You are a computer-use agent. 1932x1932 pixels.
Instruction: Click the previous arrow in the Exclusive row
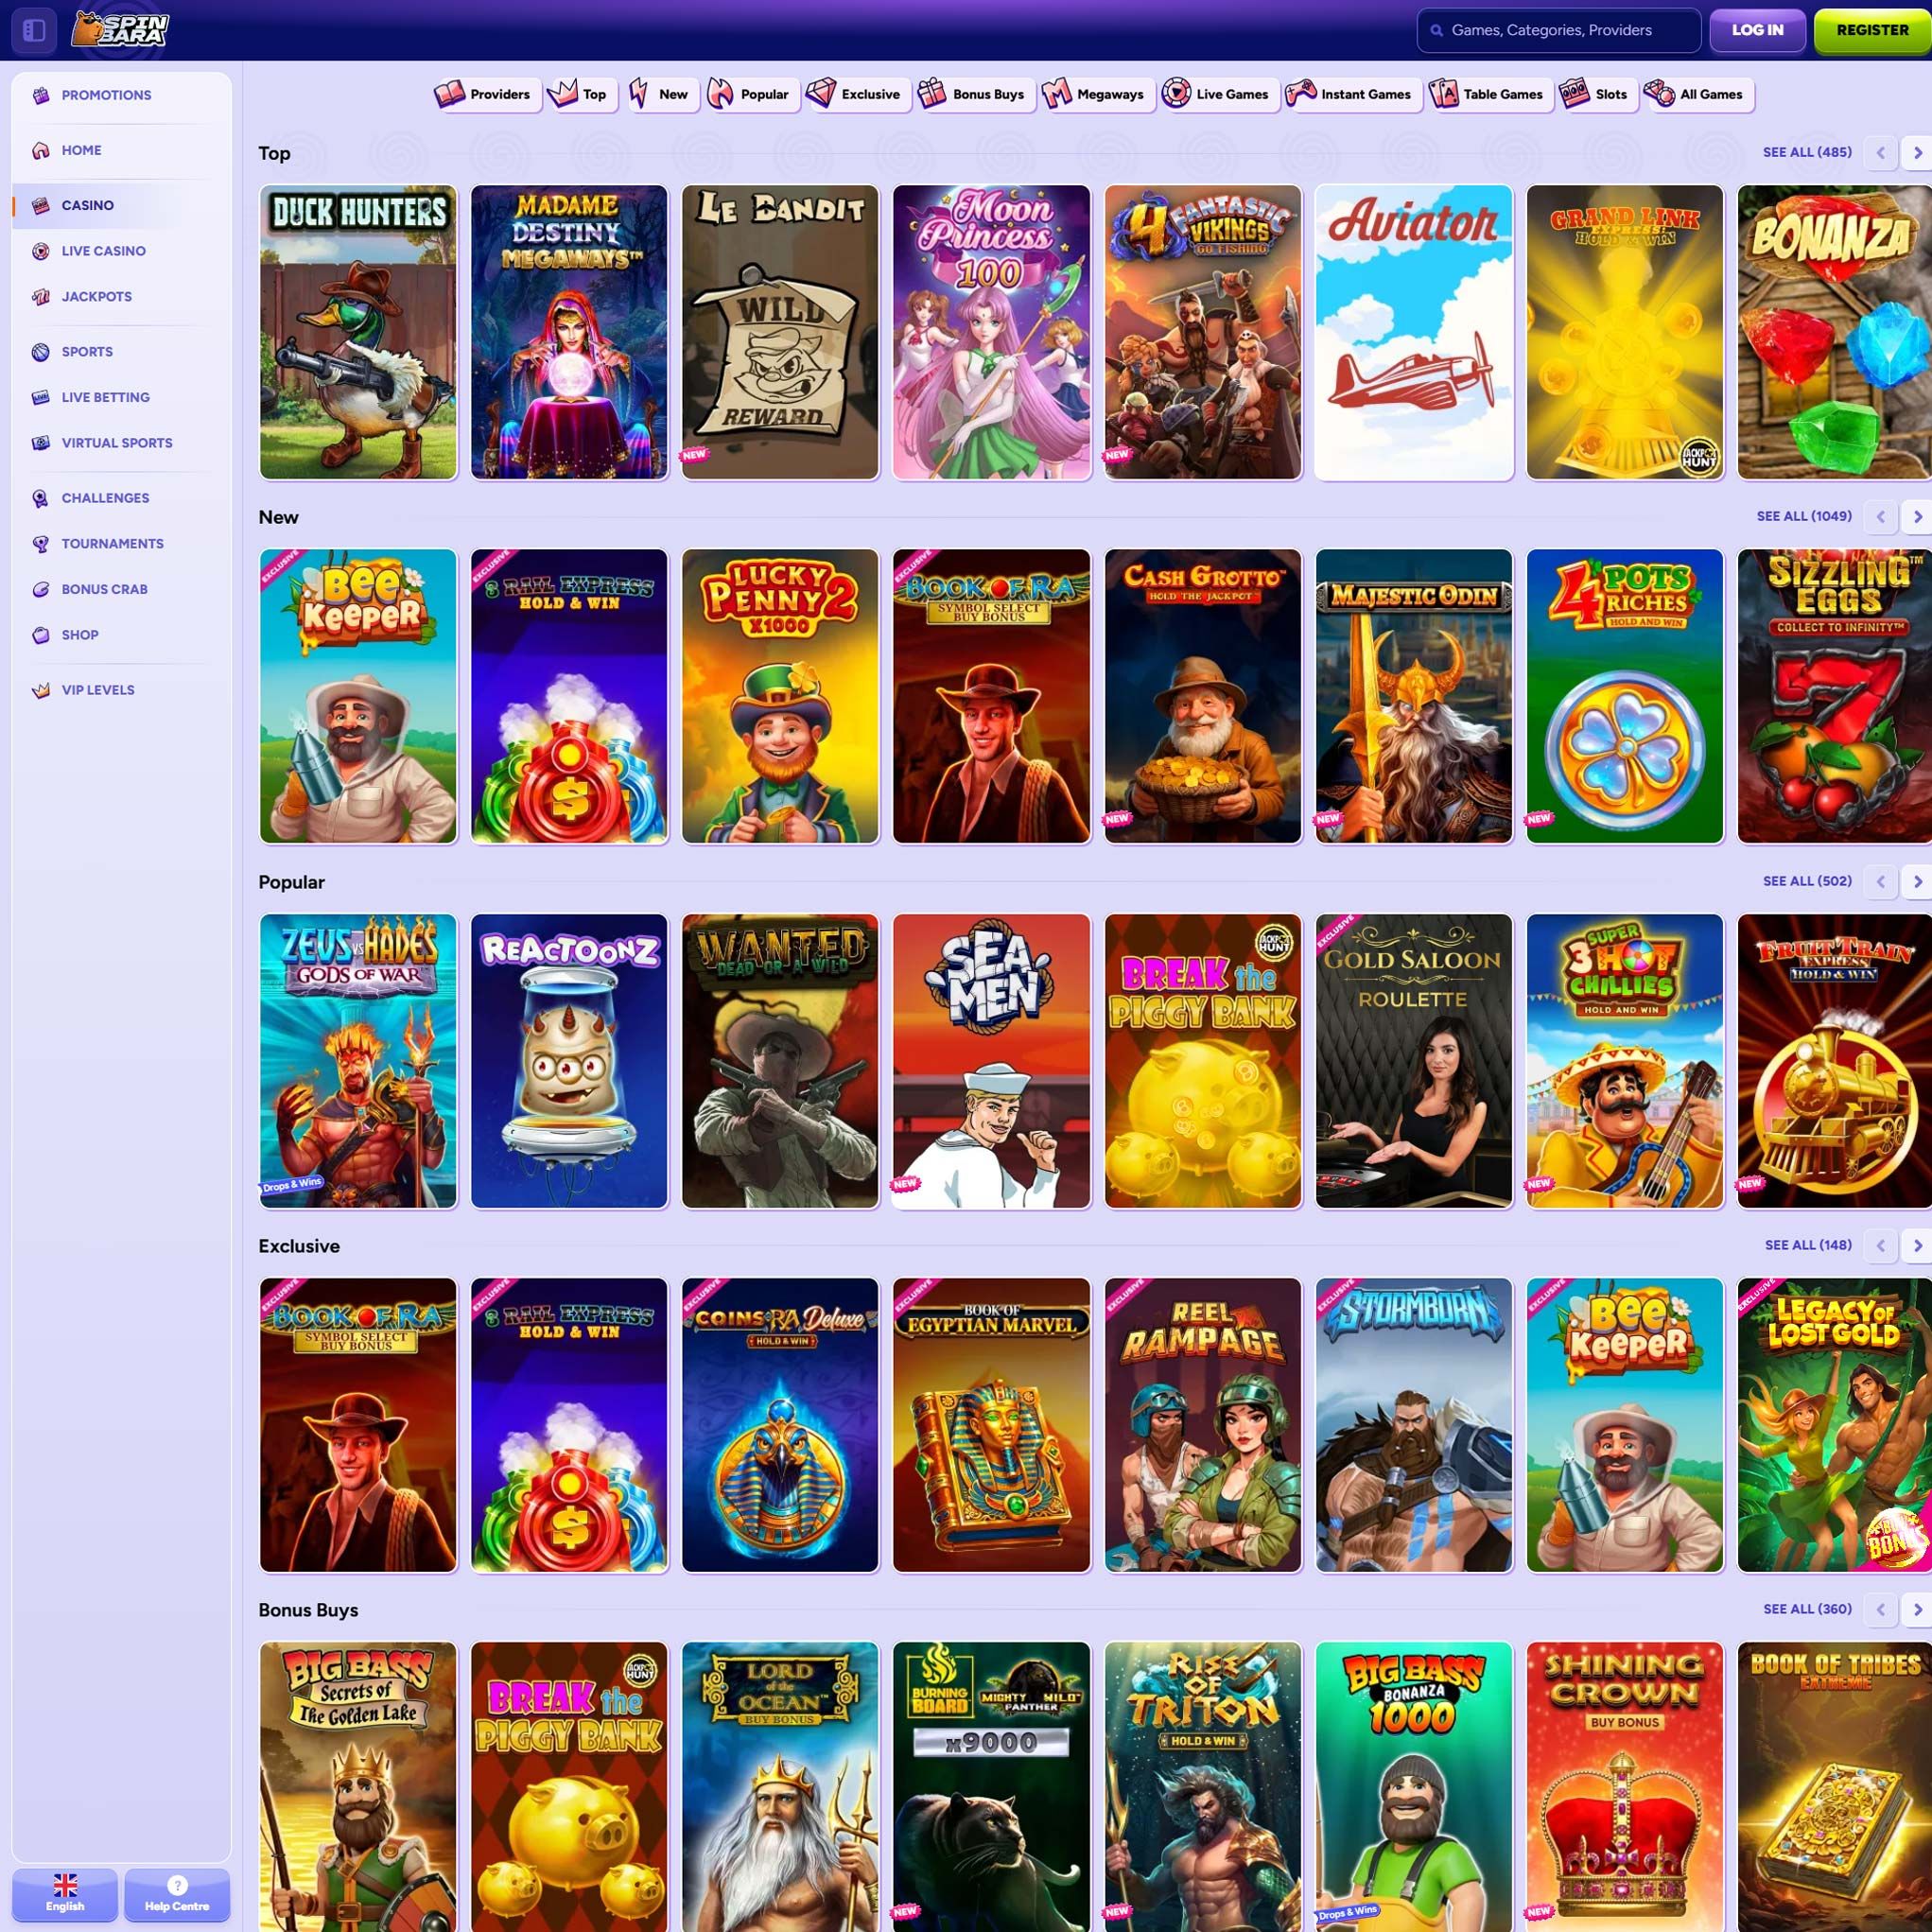point(1880,1245)
